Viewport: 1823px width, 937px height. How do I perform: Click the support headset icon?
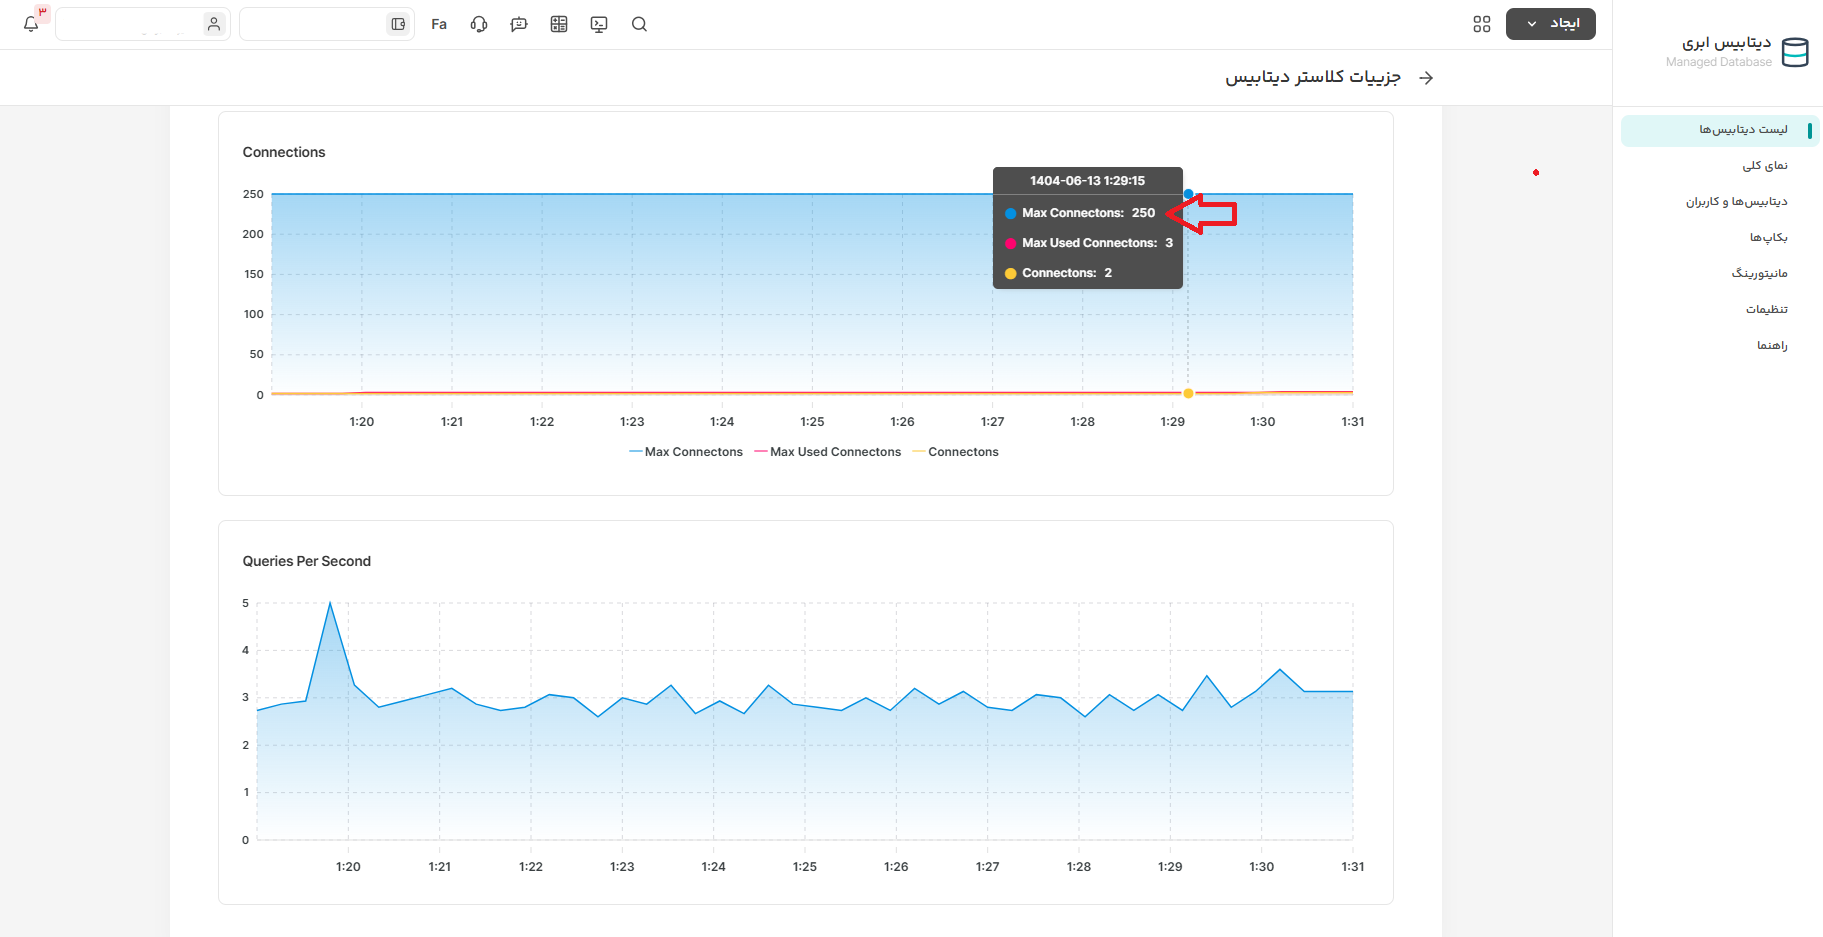[x=479, y=24]
